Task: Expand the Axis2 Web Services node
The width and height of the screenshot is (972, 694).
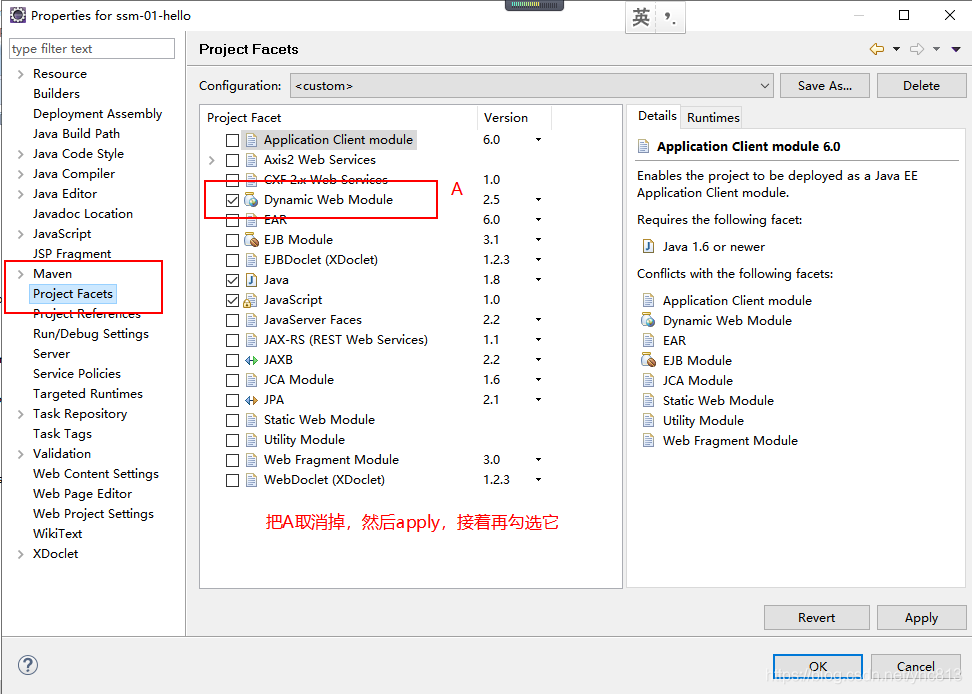Action: click(211, 160)
